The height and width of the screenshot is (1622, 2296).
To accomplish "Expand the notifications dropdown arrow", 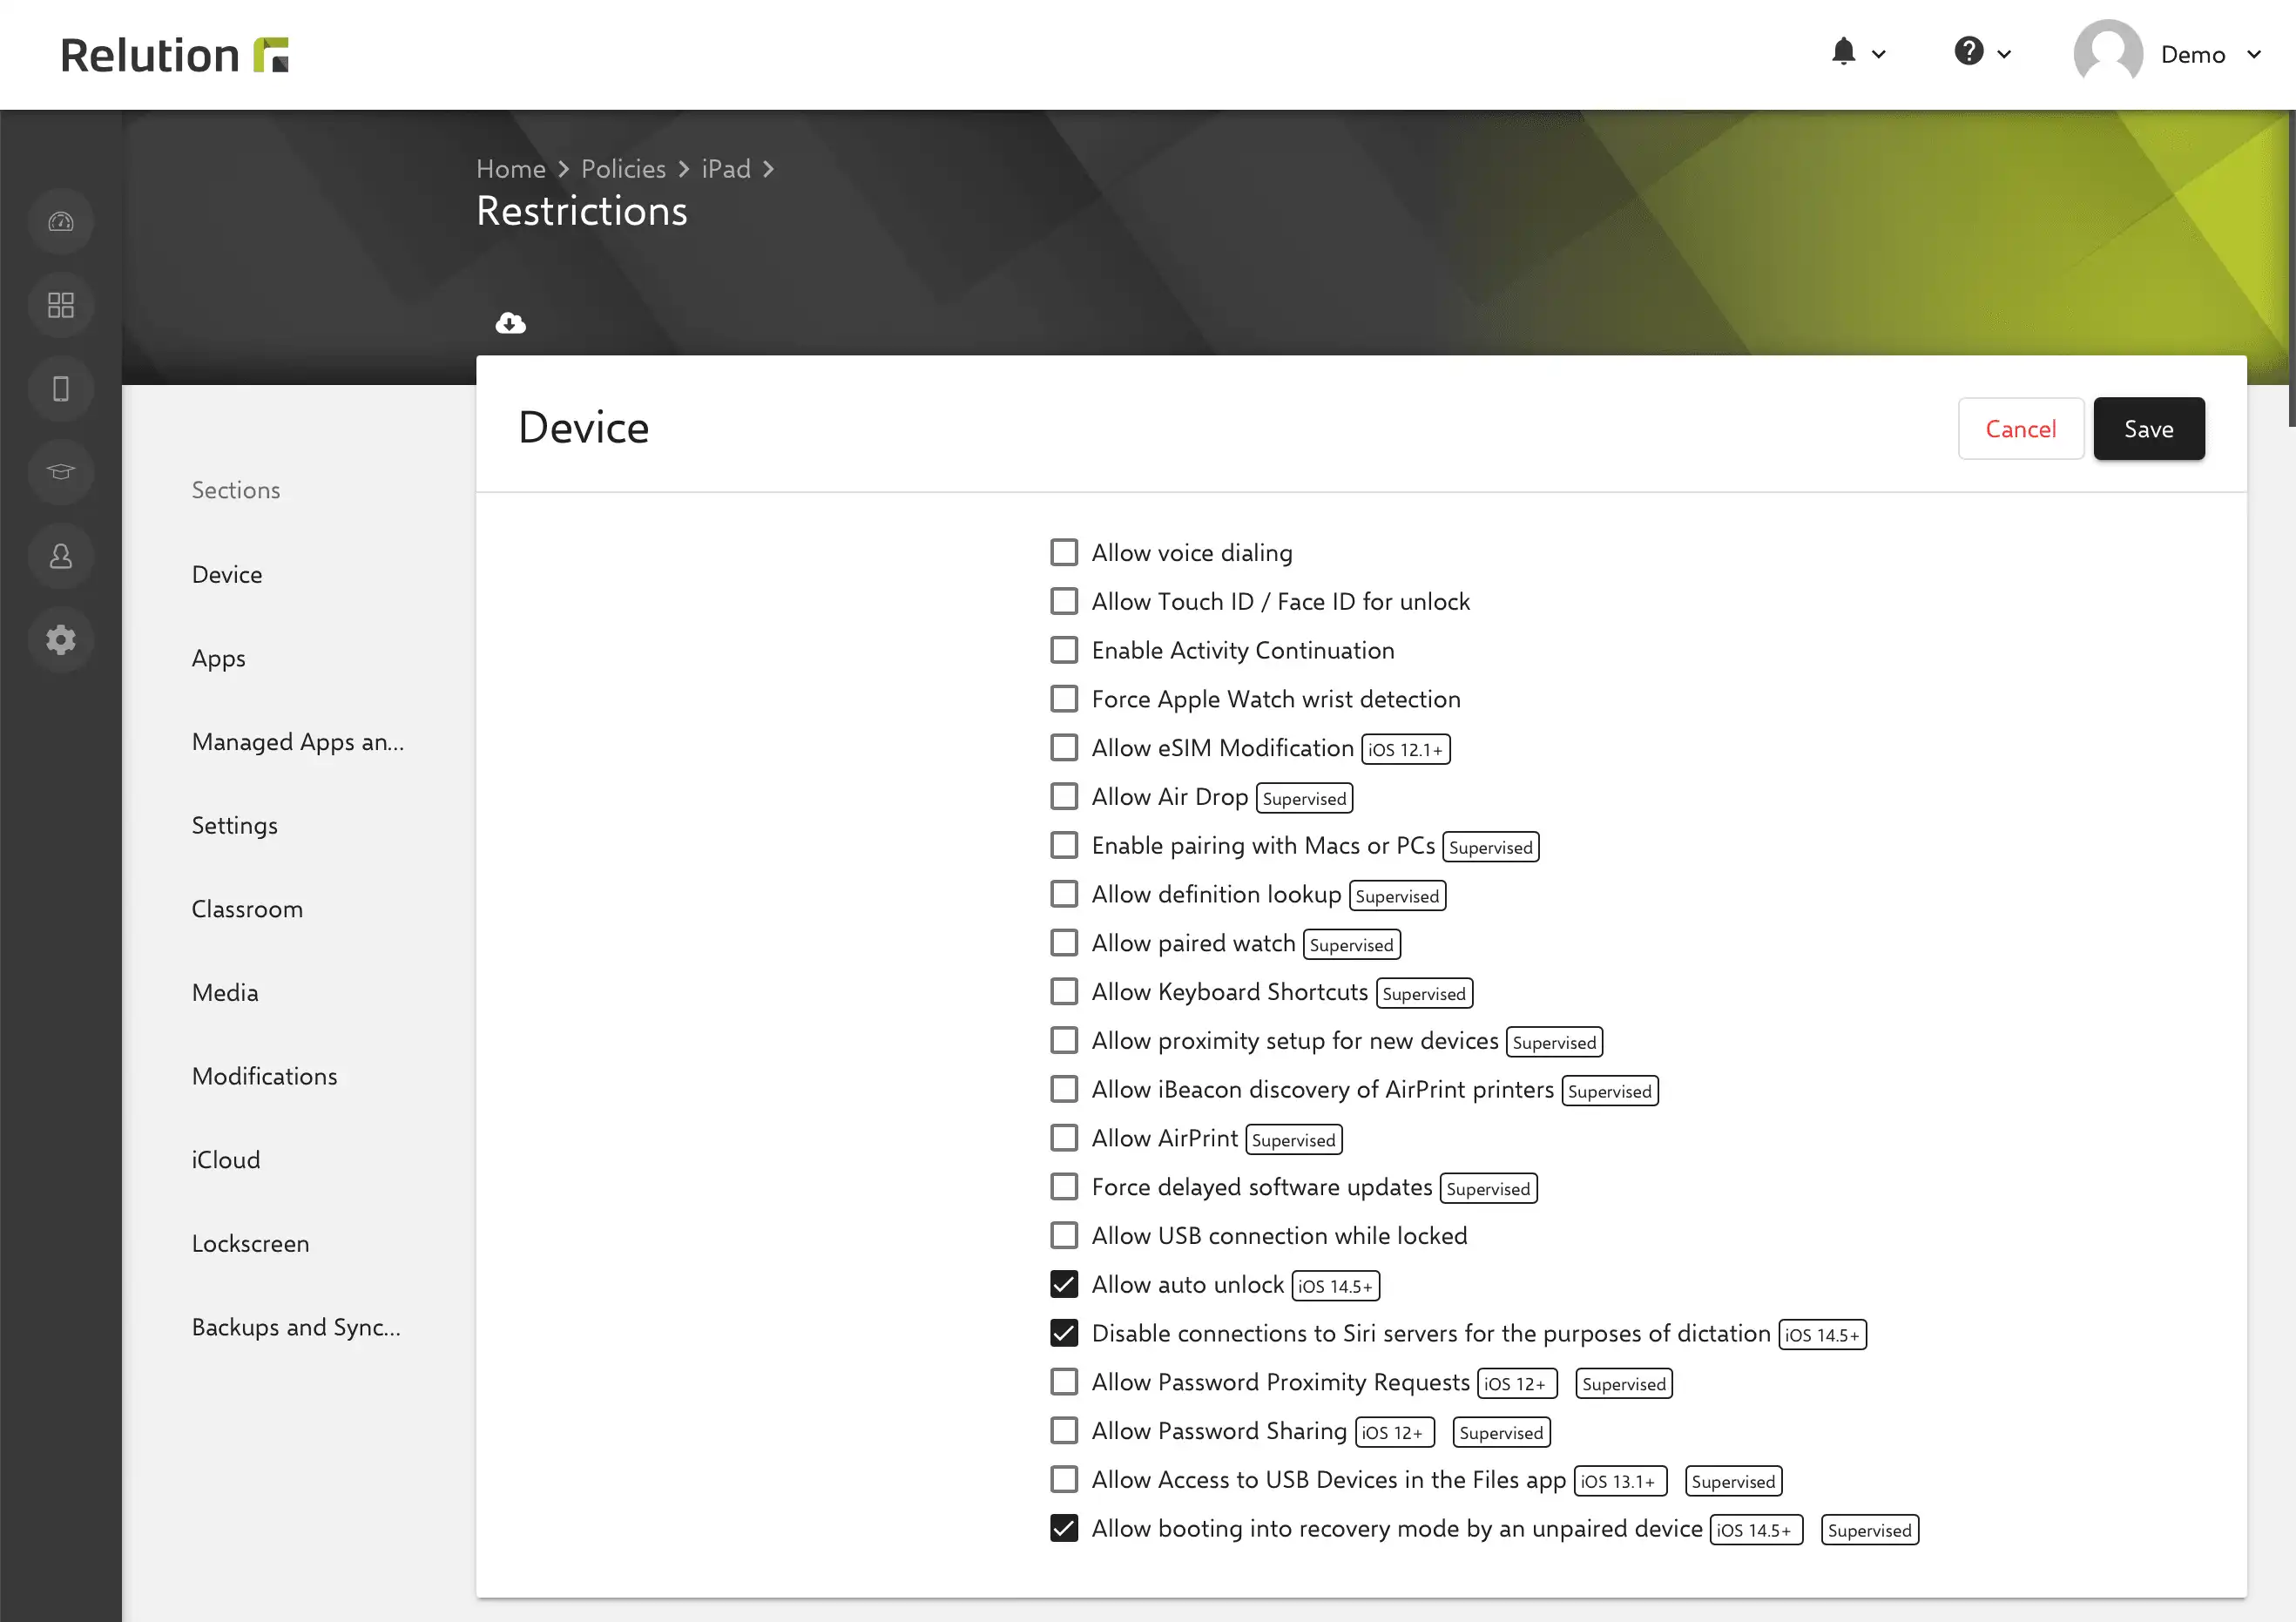I will (x=1879, y=54).
